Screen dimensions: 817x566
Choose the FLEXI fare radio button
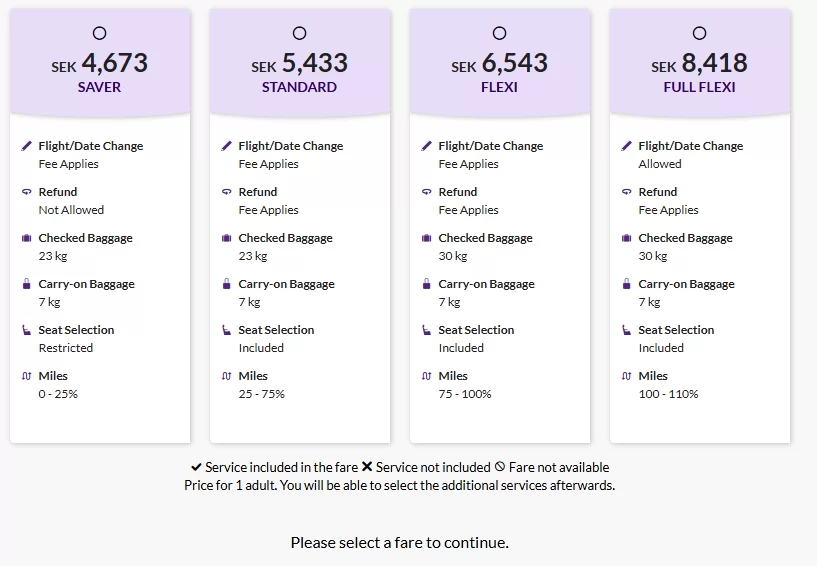[499, 33]
